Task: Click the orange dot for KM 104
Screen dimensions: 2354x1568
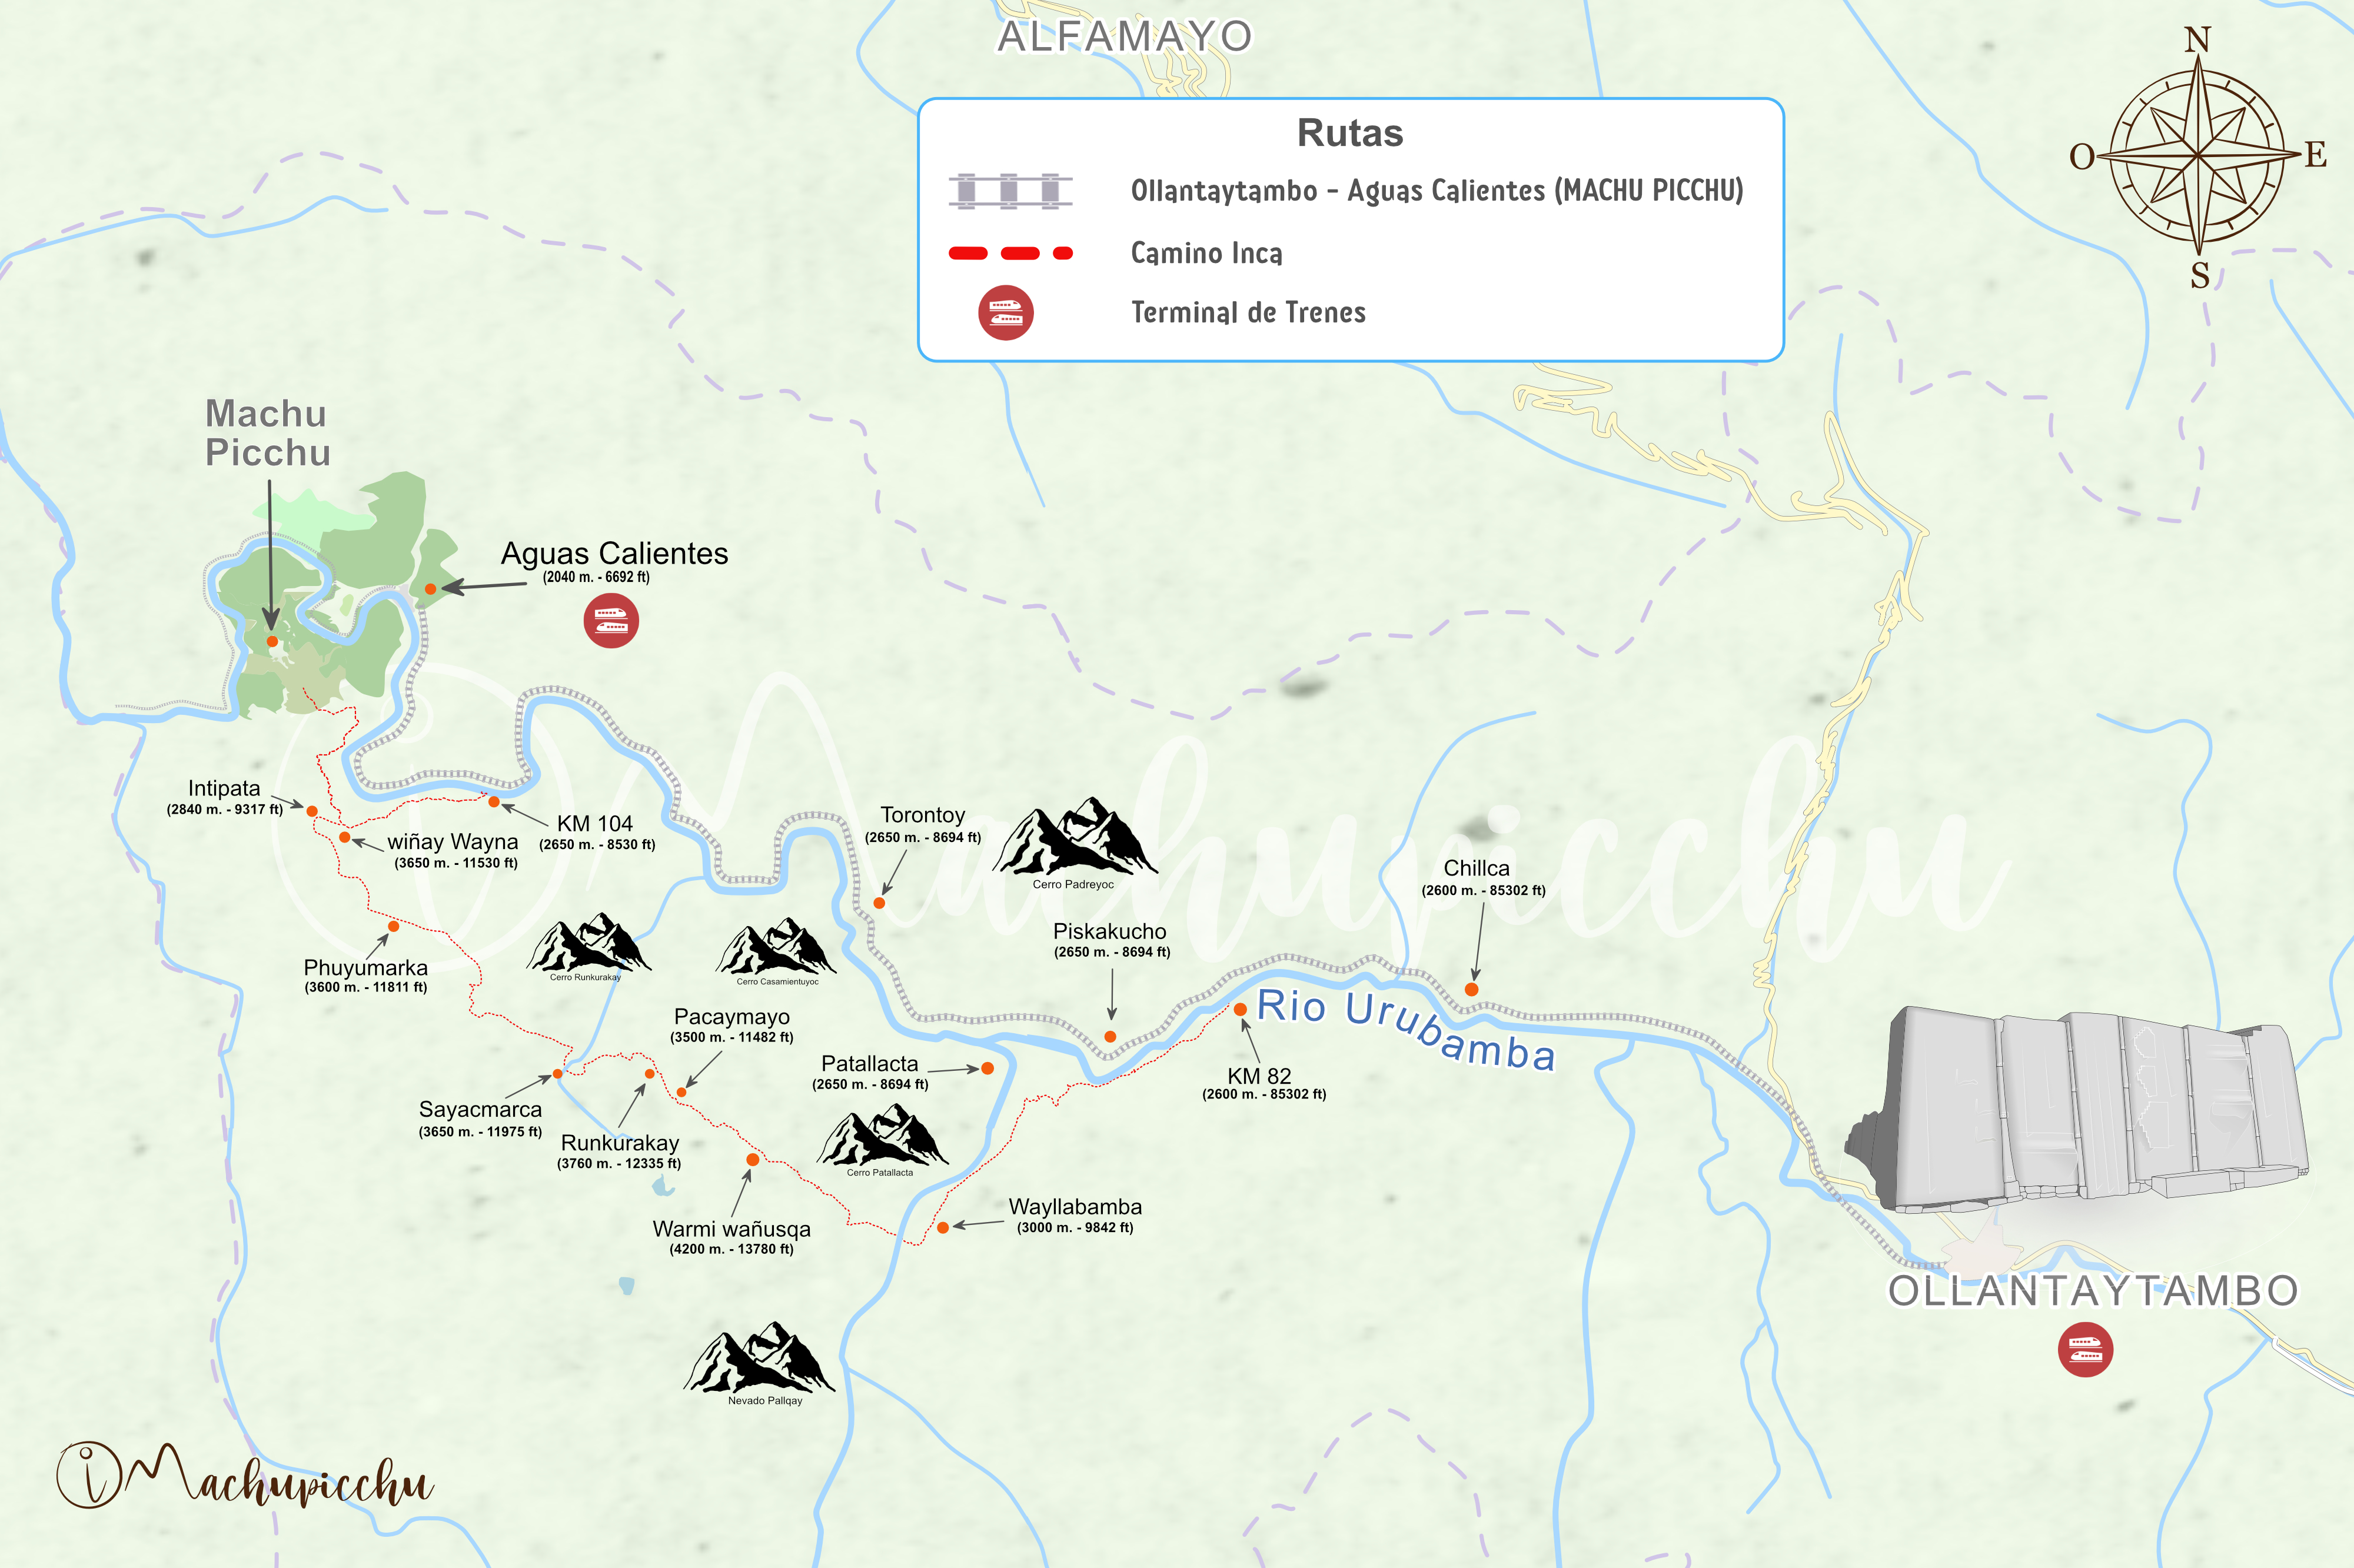Action: tap(493, 802)
